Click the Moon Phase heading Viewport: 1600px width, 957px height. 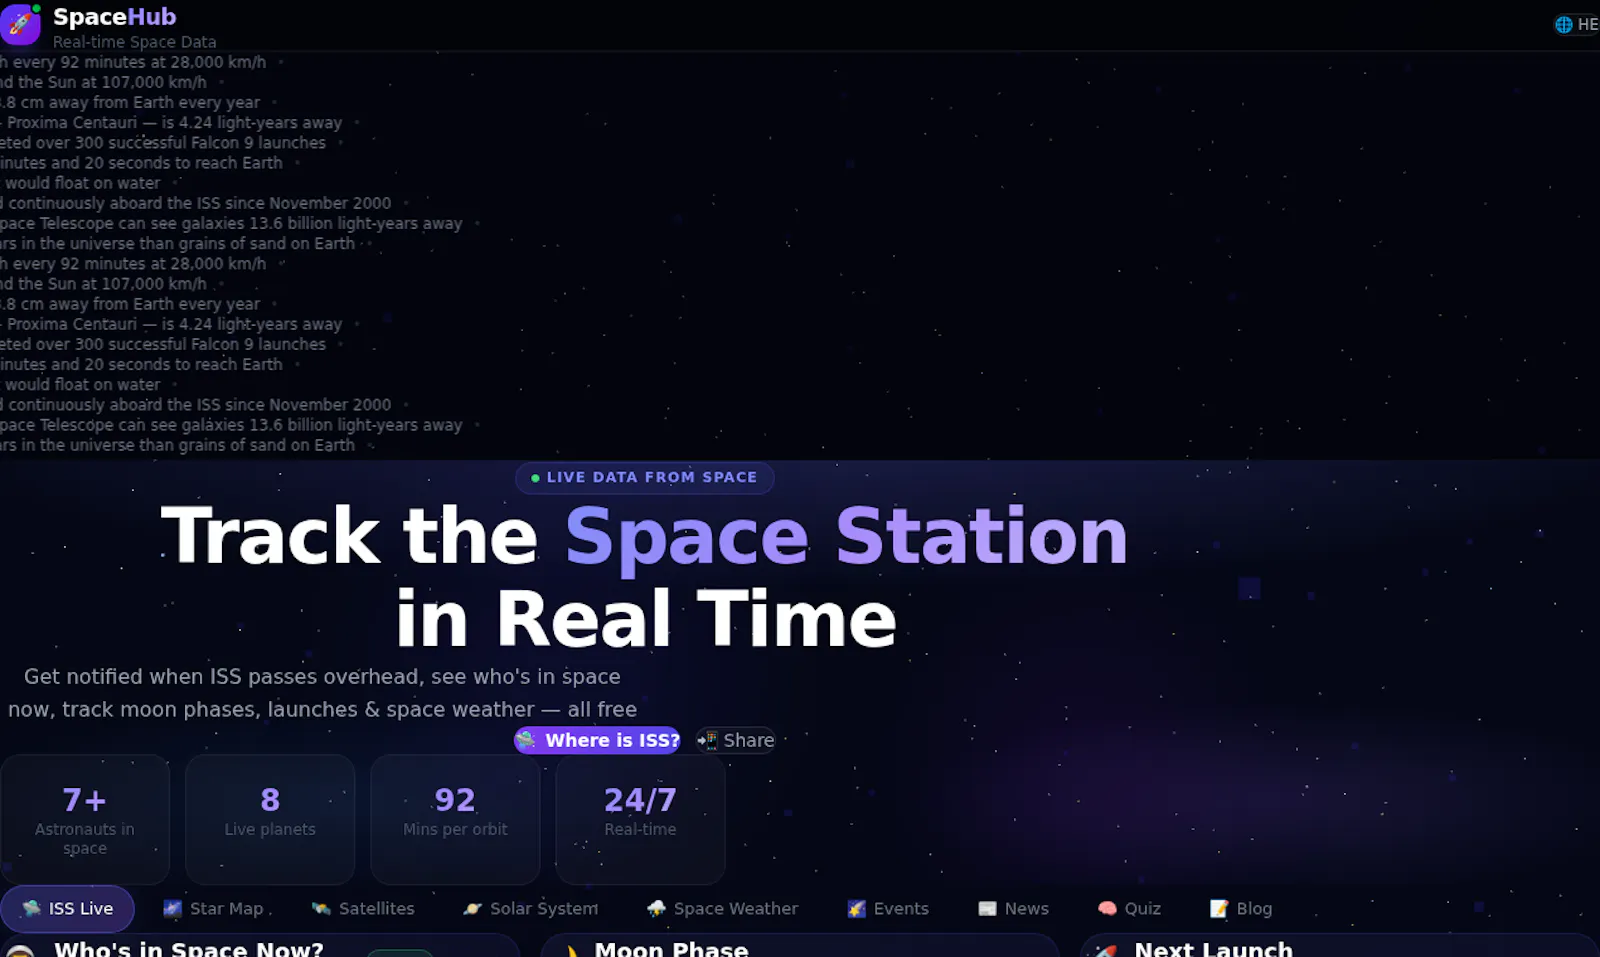671,948
